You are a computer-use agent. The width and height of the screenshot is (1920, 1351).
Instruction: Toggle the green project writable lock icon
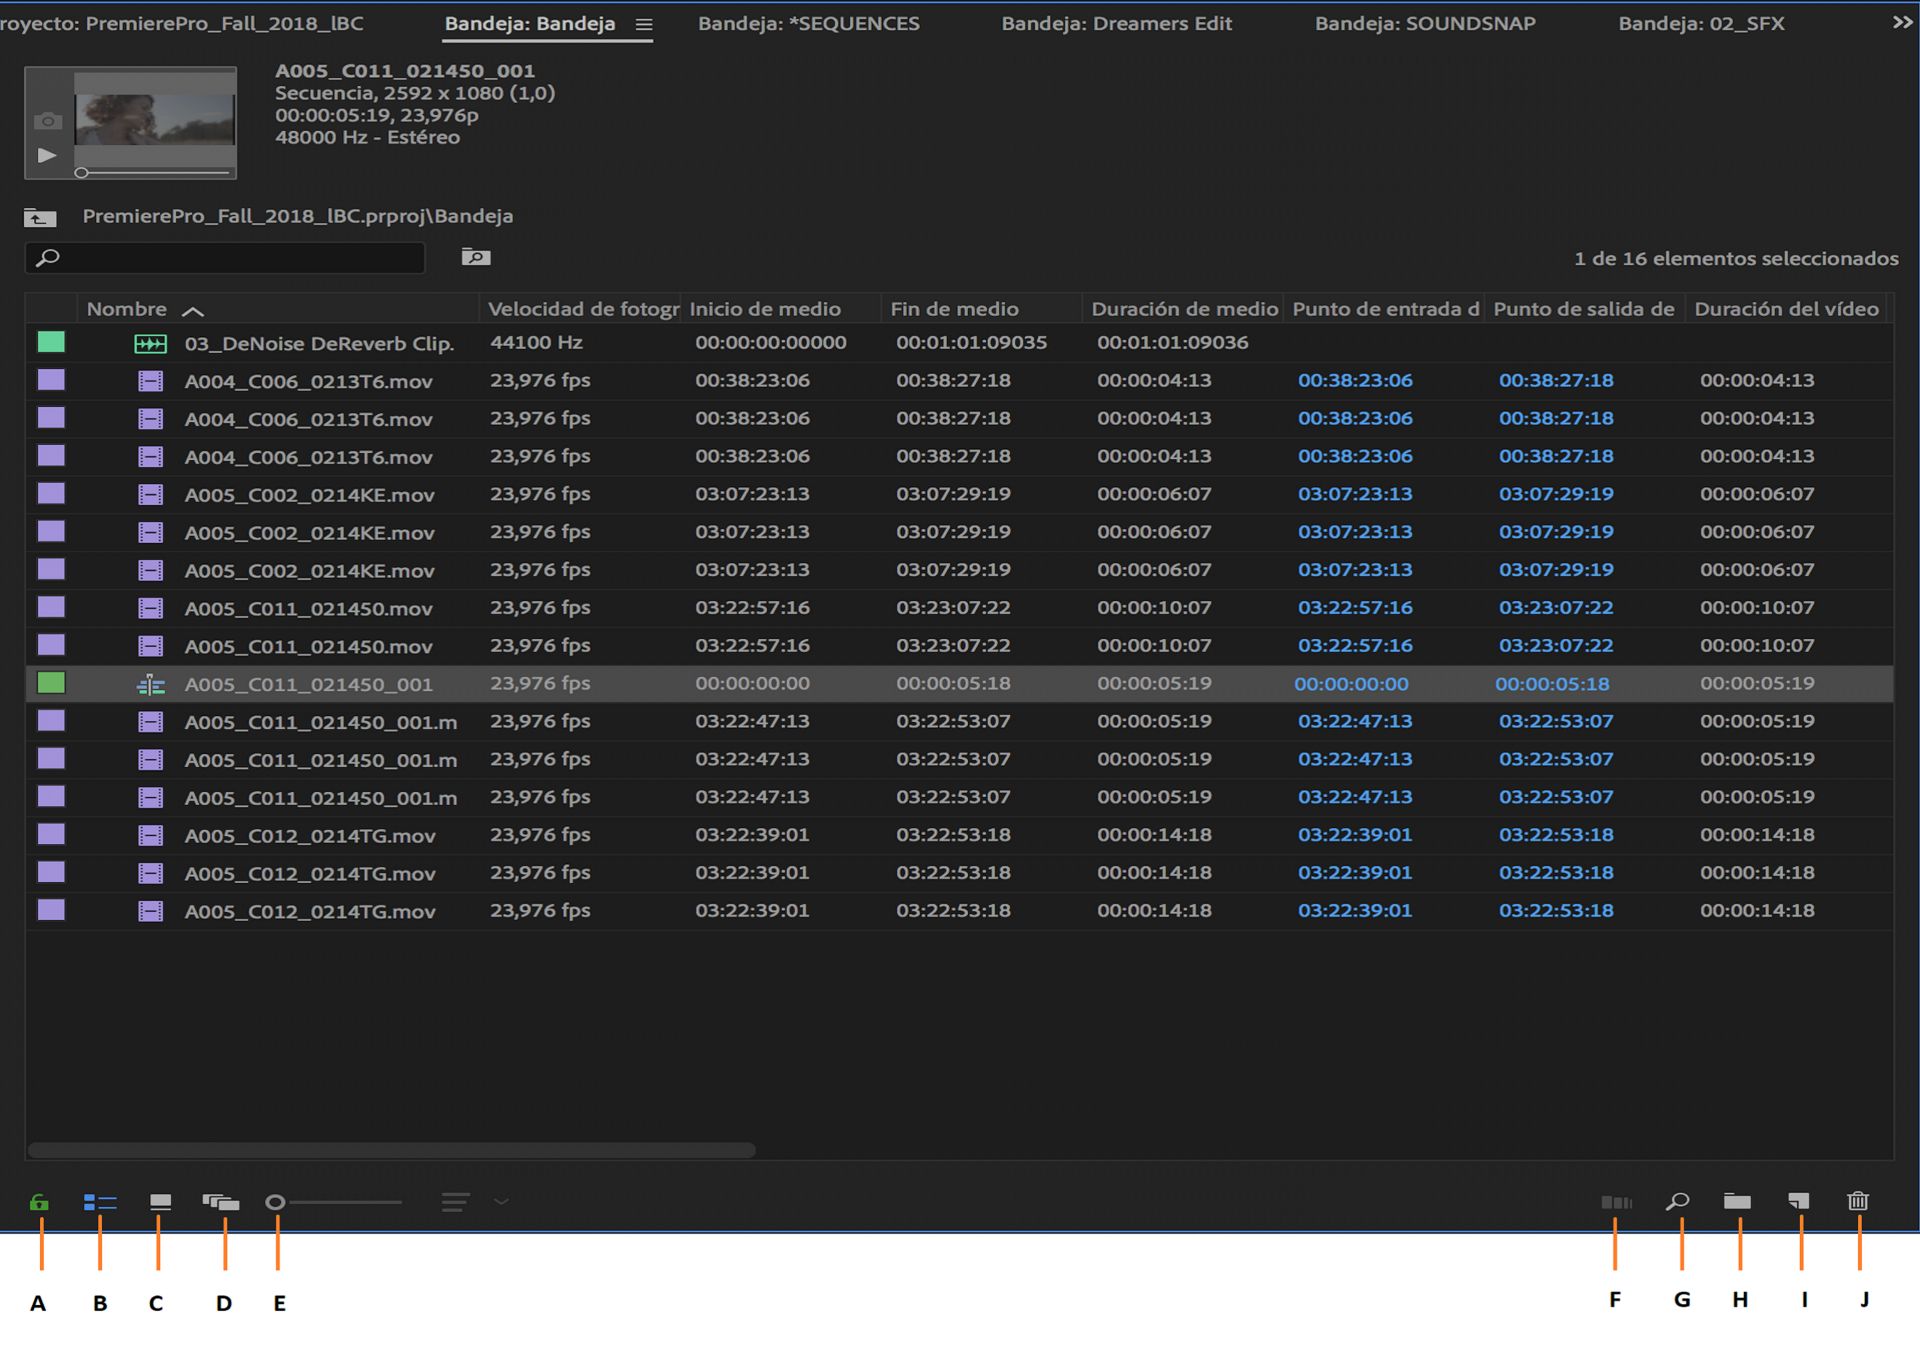coord(39,1202)
